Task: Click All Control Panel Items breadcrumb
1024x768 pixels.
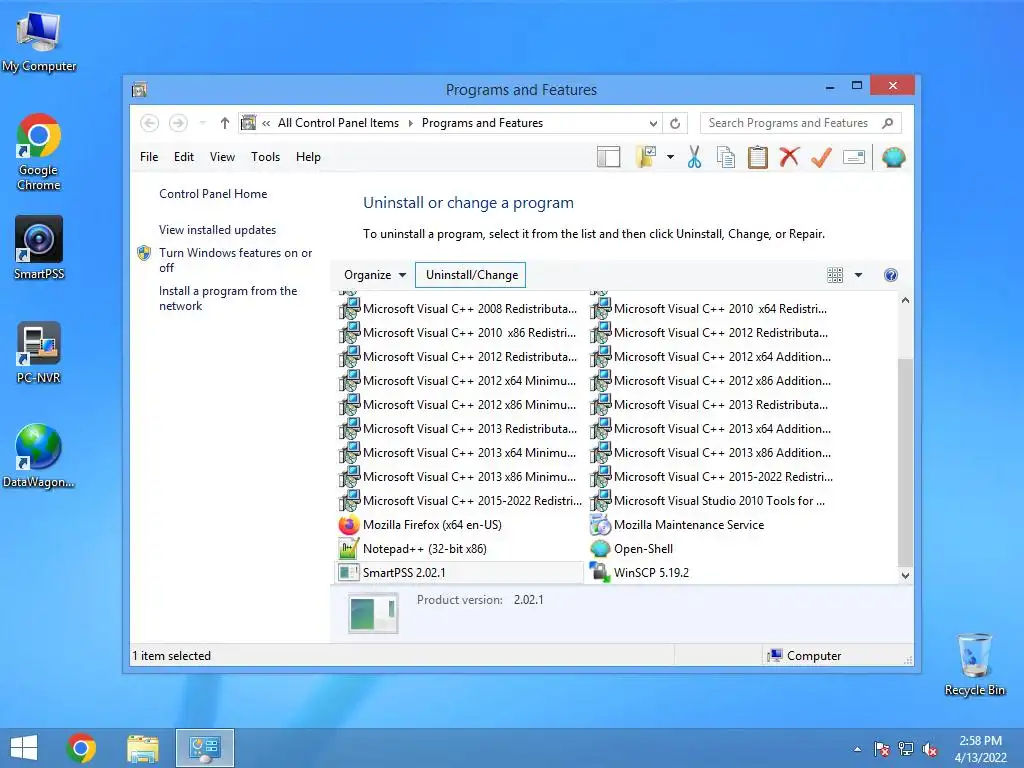Action: pyautogui.click(x=338, y=123)
